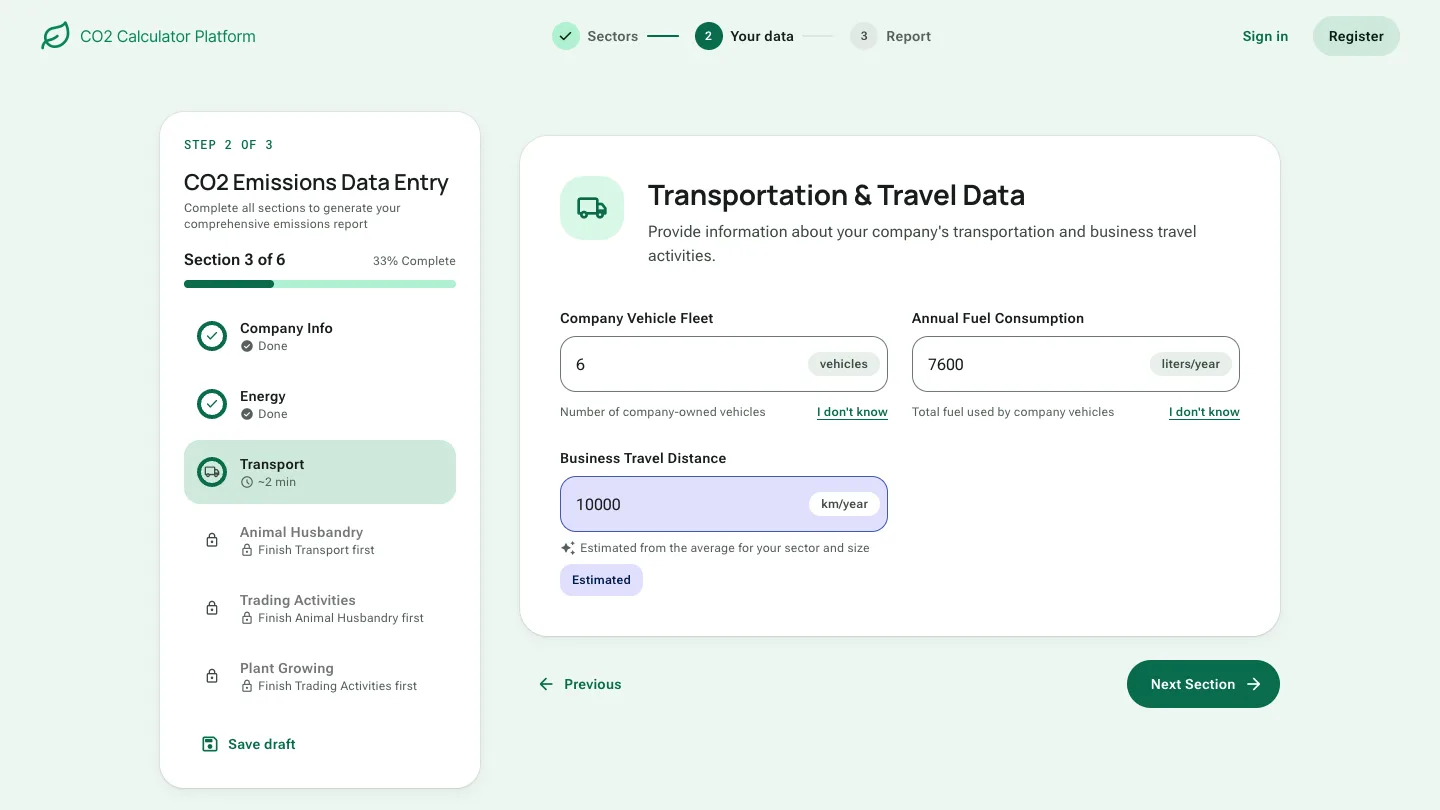1440x810 pixels.
Task: Select the locked Plant Growing section
Action: pos(320,676)
